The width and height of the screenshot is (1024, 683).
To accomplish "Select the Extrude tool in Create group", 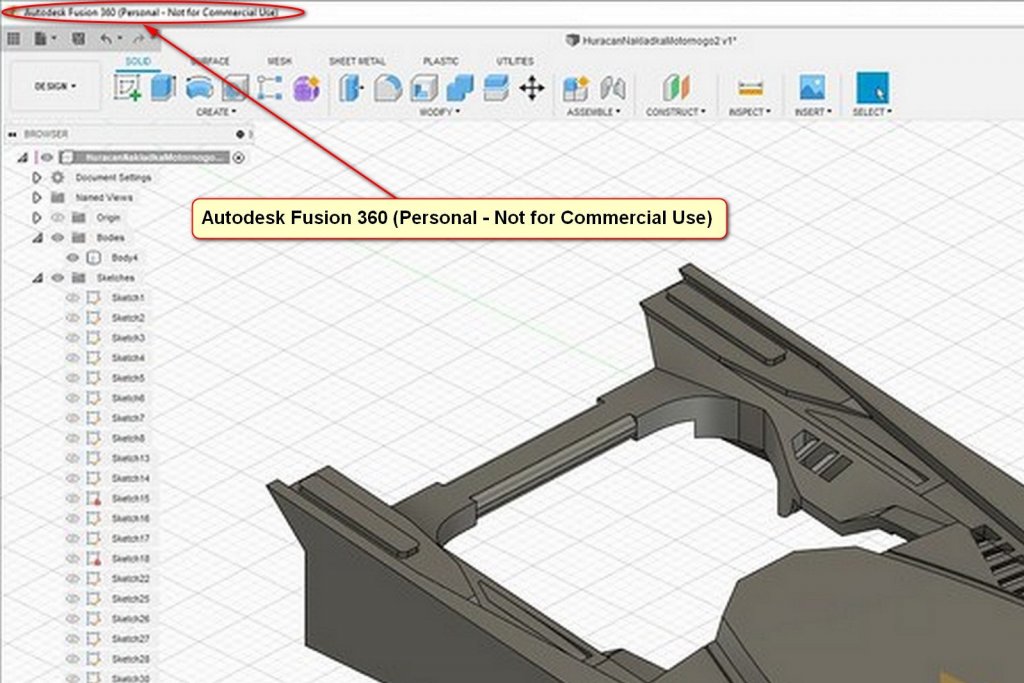I will [x=163, y=88].
